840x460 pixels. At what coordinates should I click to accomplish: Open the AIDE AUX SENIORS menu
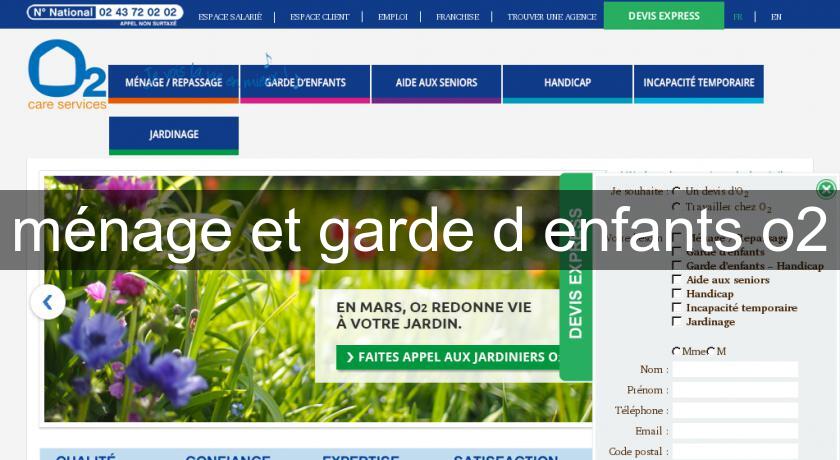tap(436, 84)
